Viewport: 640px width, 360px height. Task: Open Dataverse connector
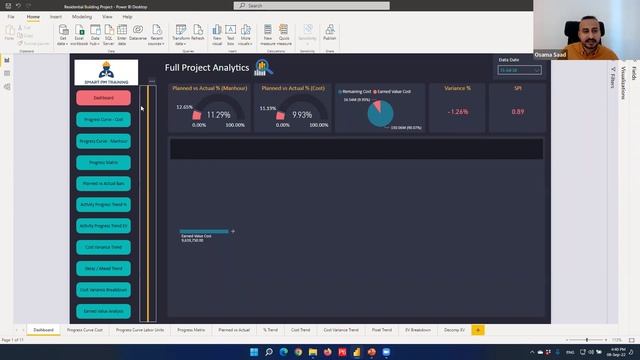point(138,33)
